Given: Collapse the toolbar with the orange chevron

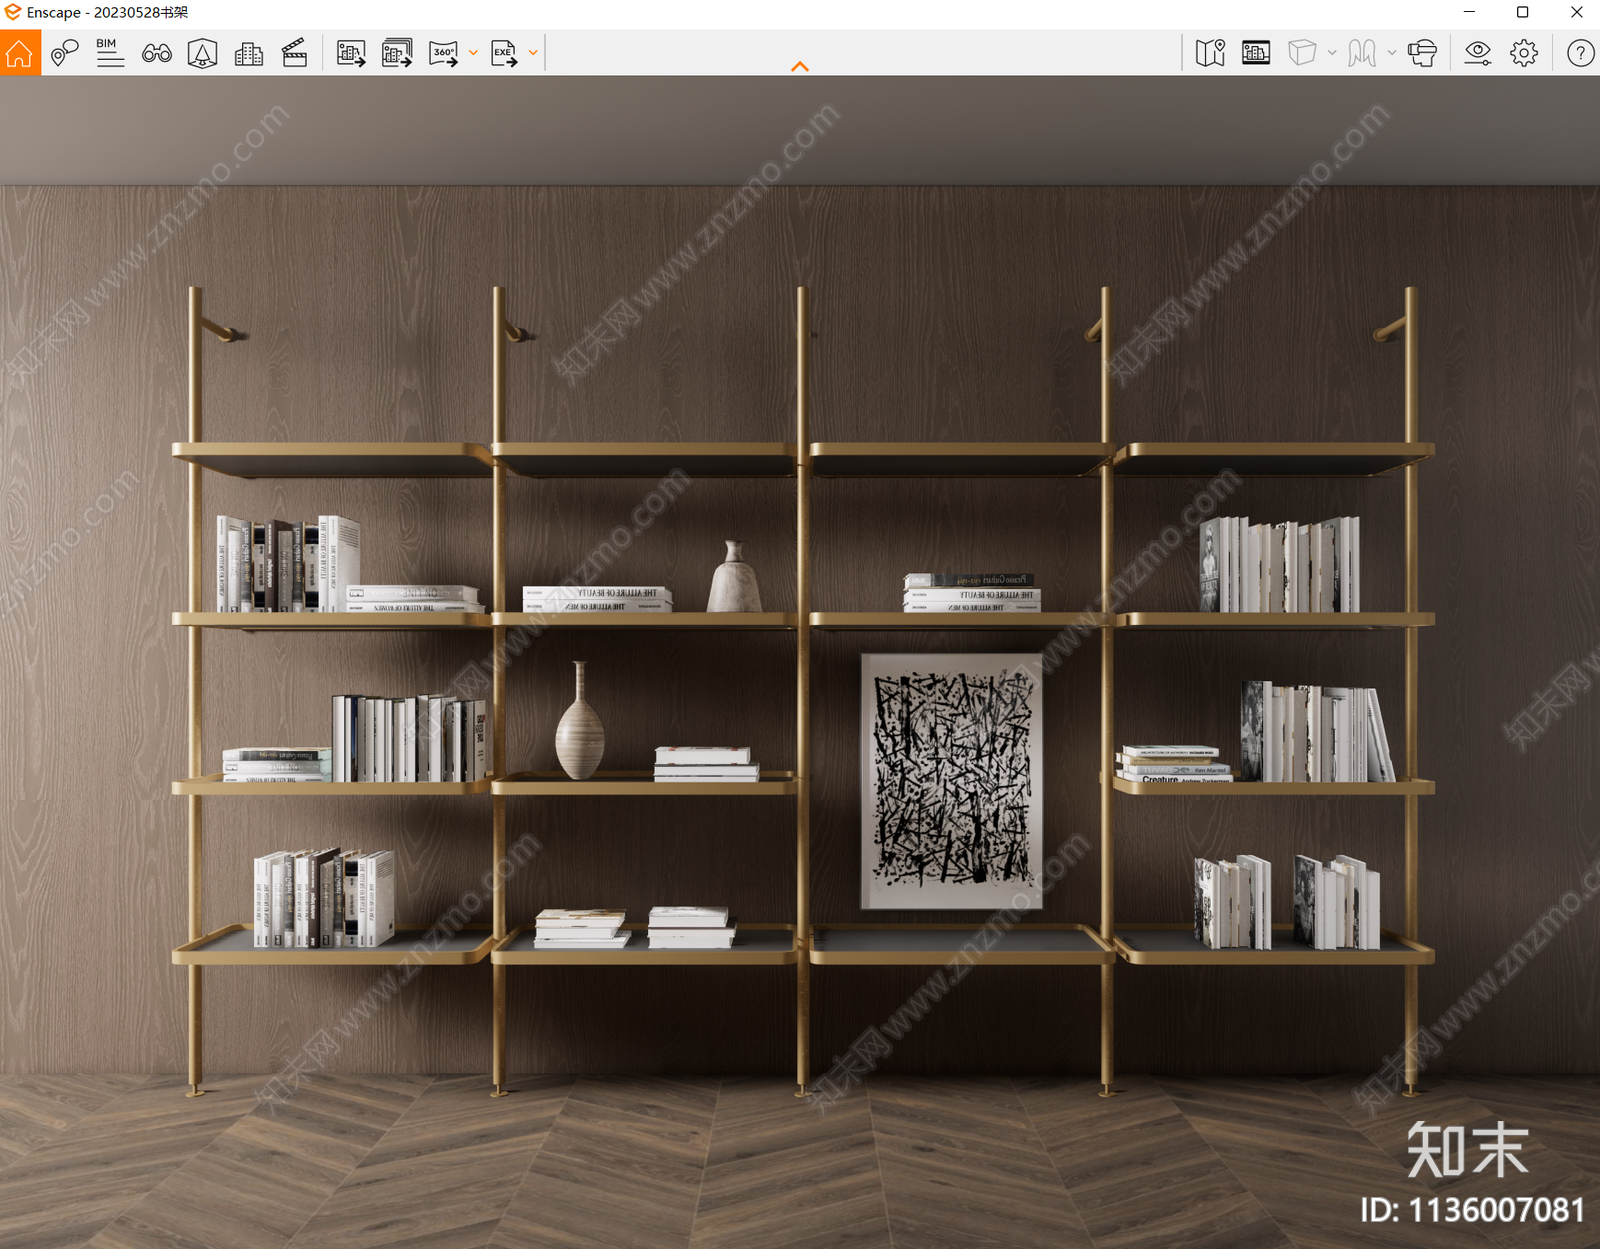Looking at the screenshot, I should (x=800, y=67).
